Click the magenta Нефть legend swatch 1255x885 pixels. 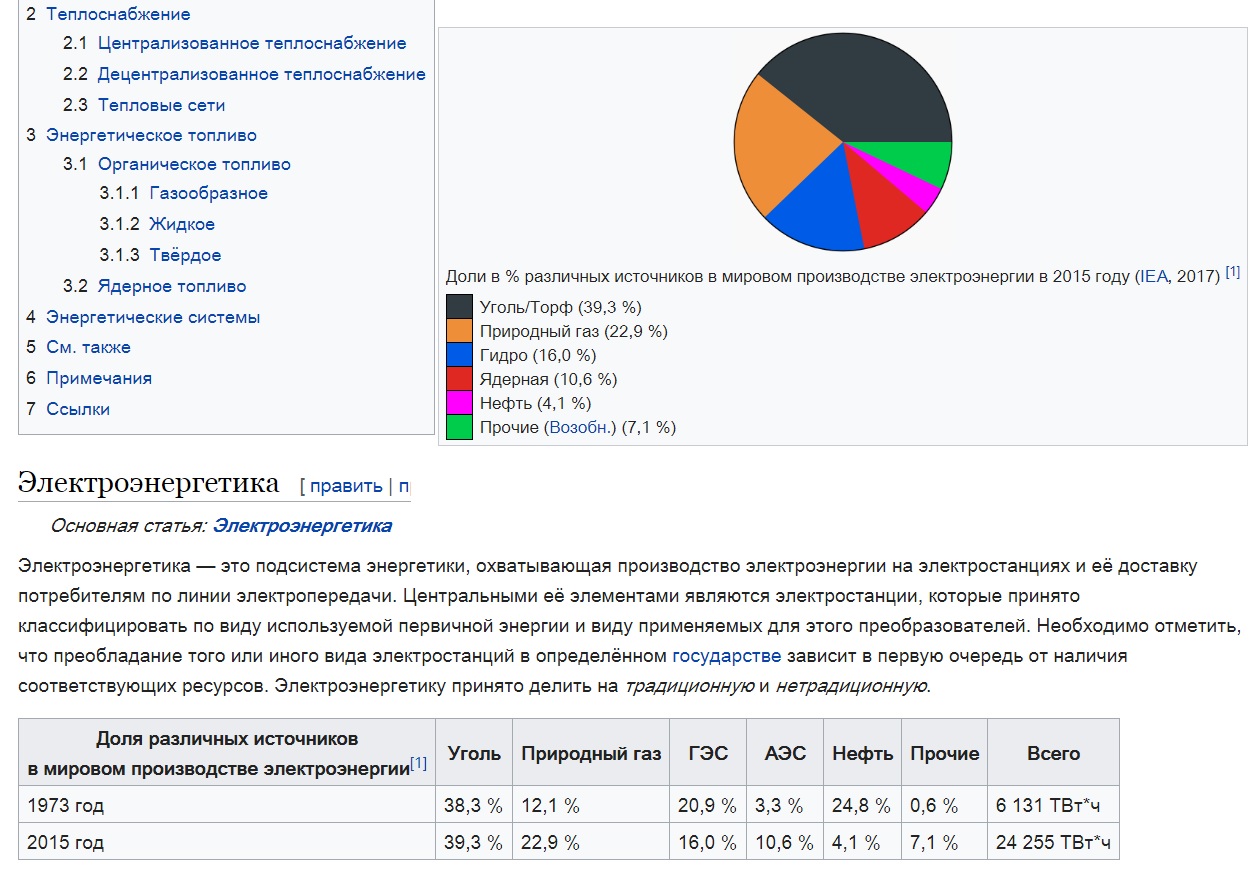[x=459, y=403]
